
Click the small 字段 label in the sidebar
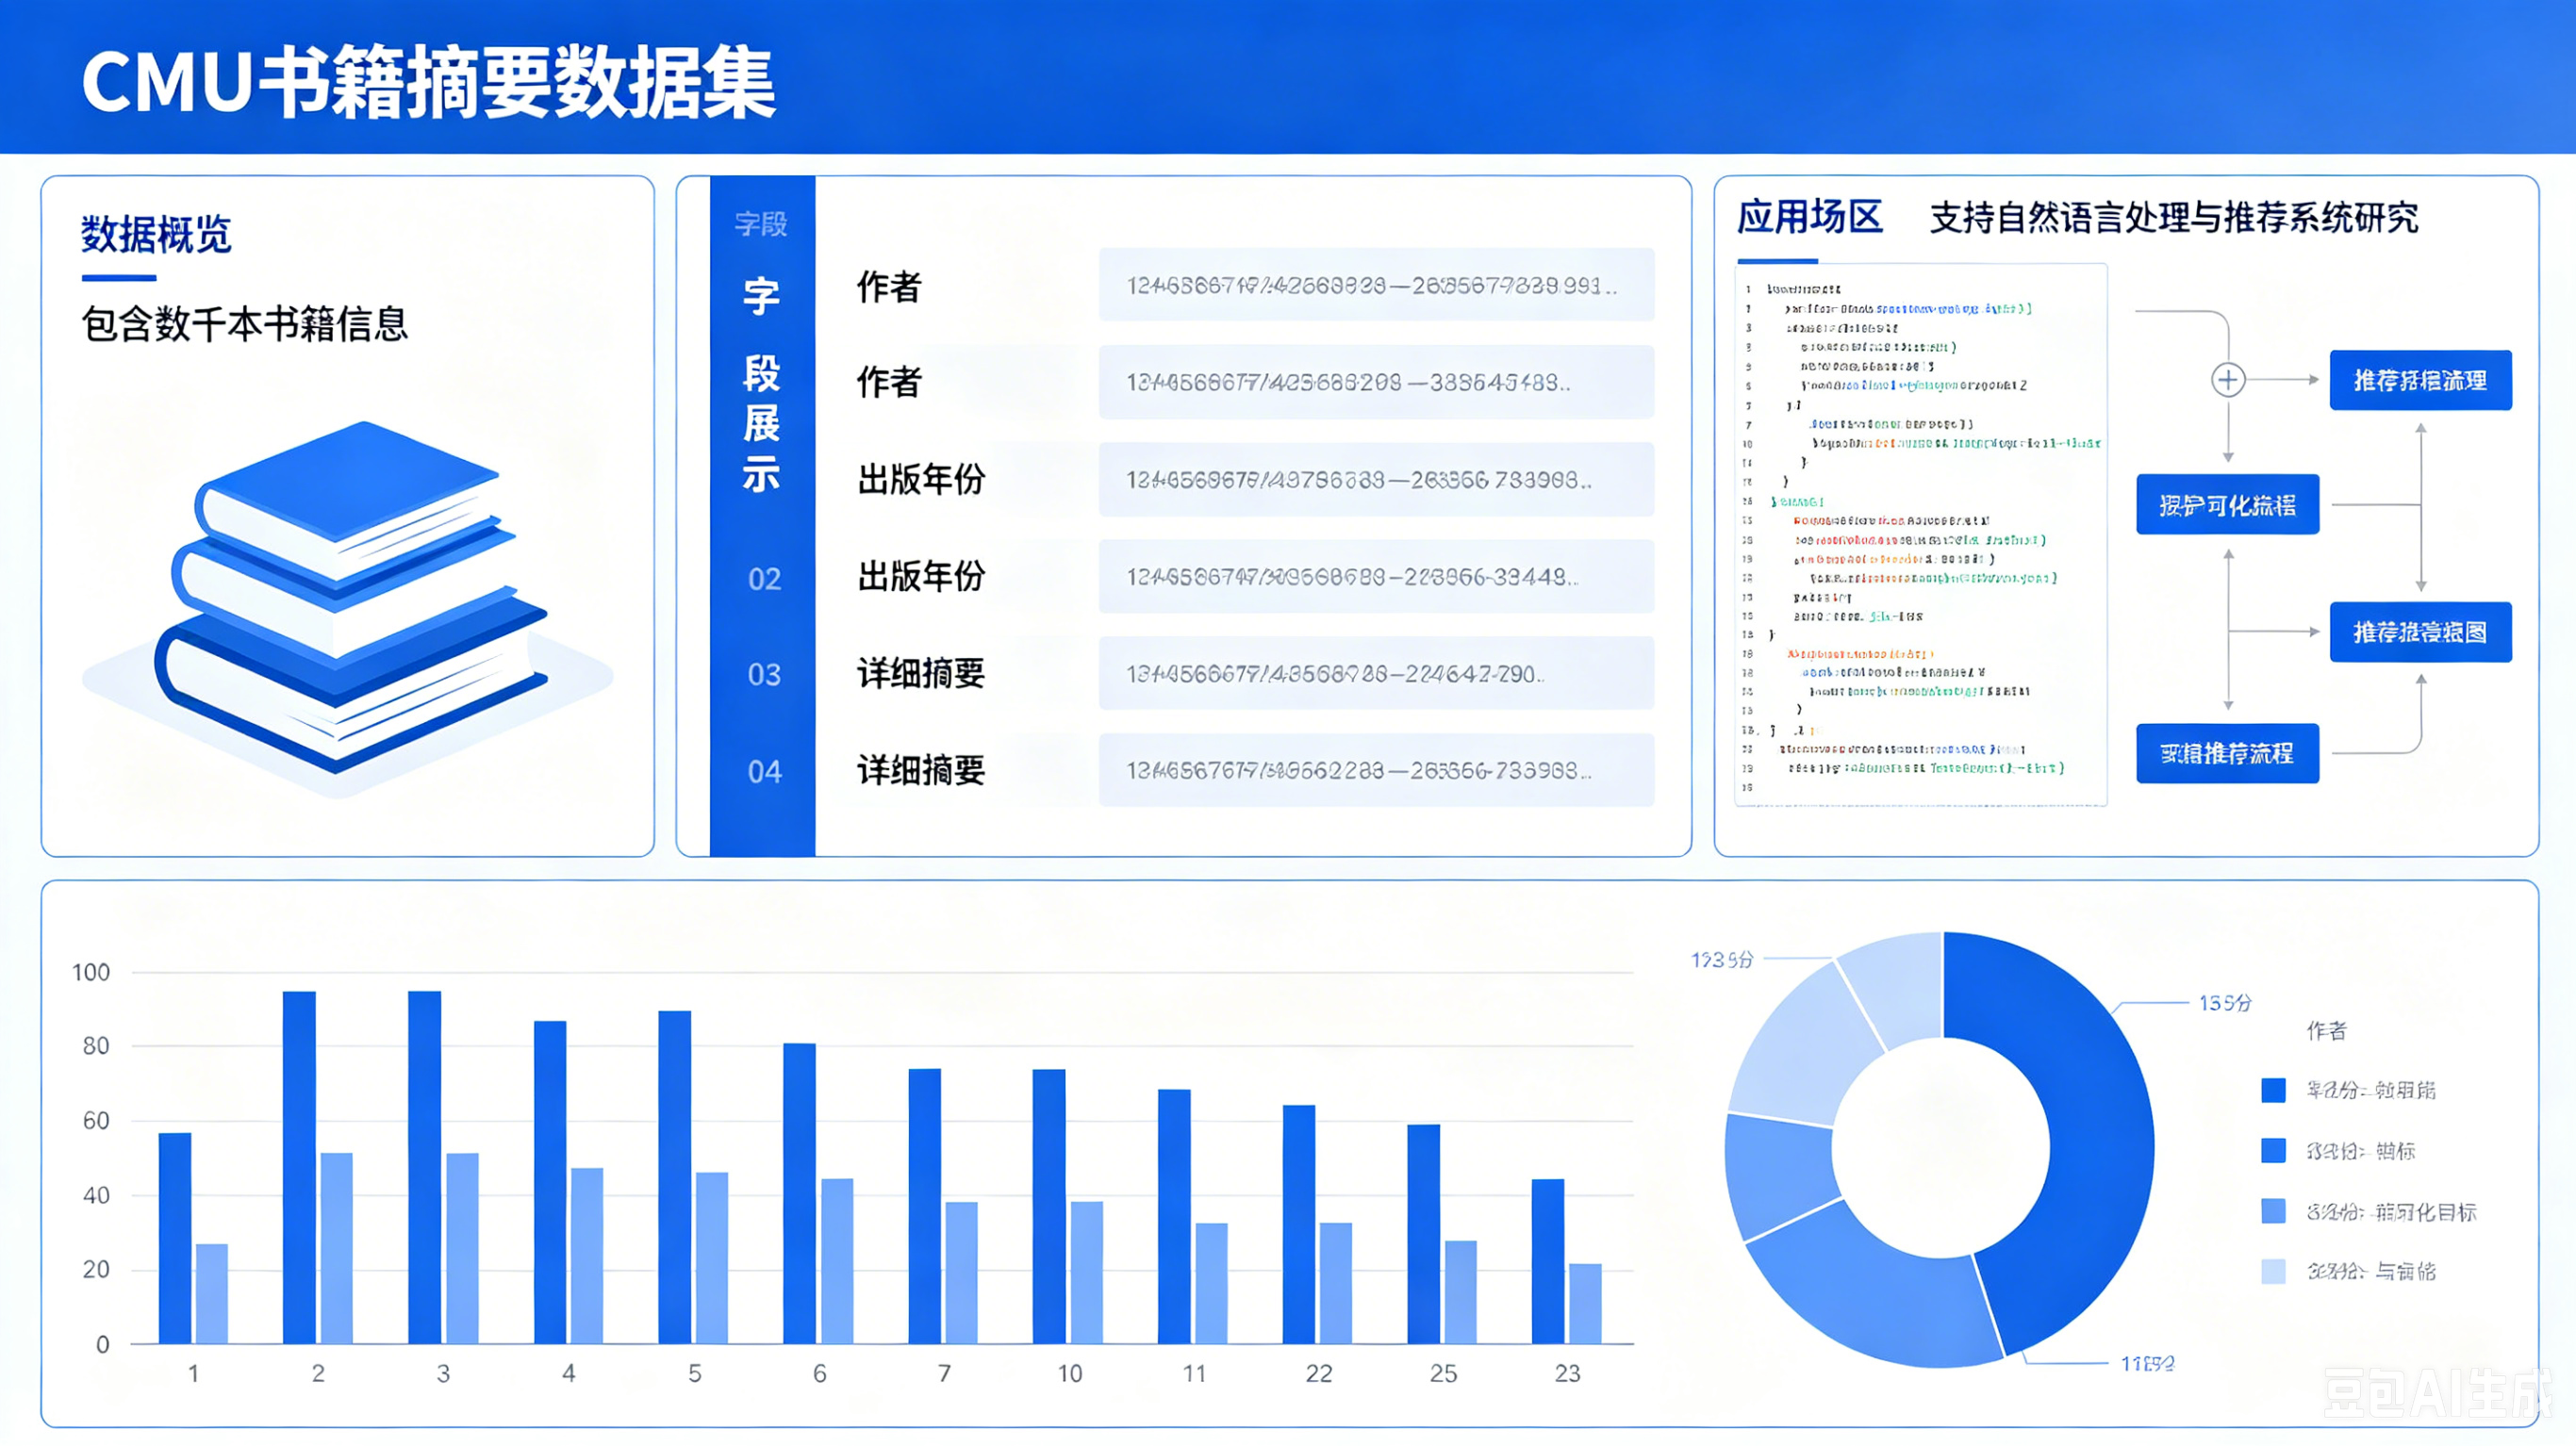click(761, 224)
